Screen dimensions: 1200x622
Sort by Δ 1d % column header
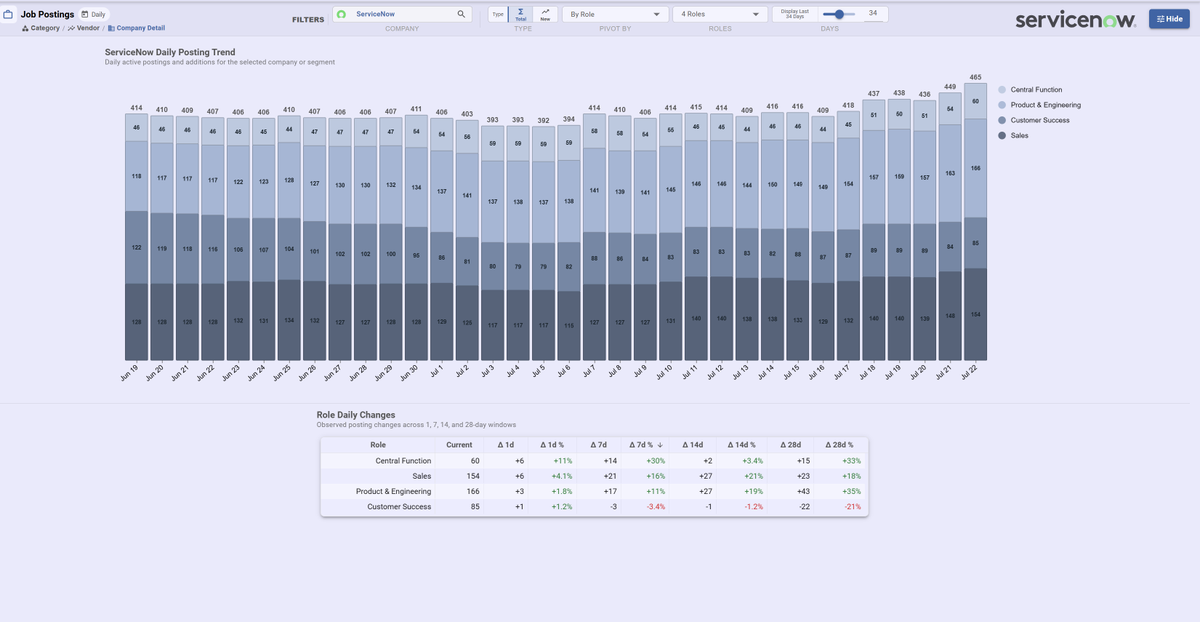point(552,445)
